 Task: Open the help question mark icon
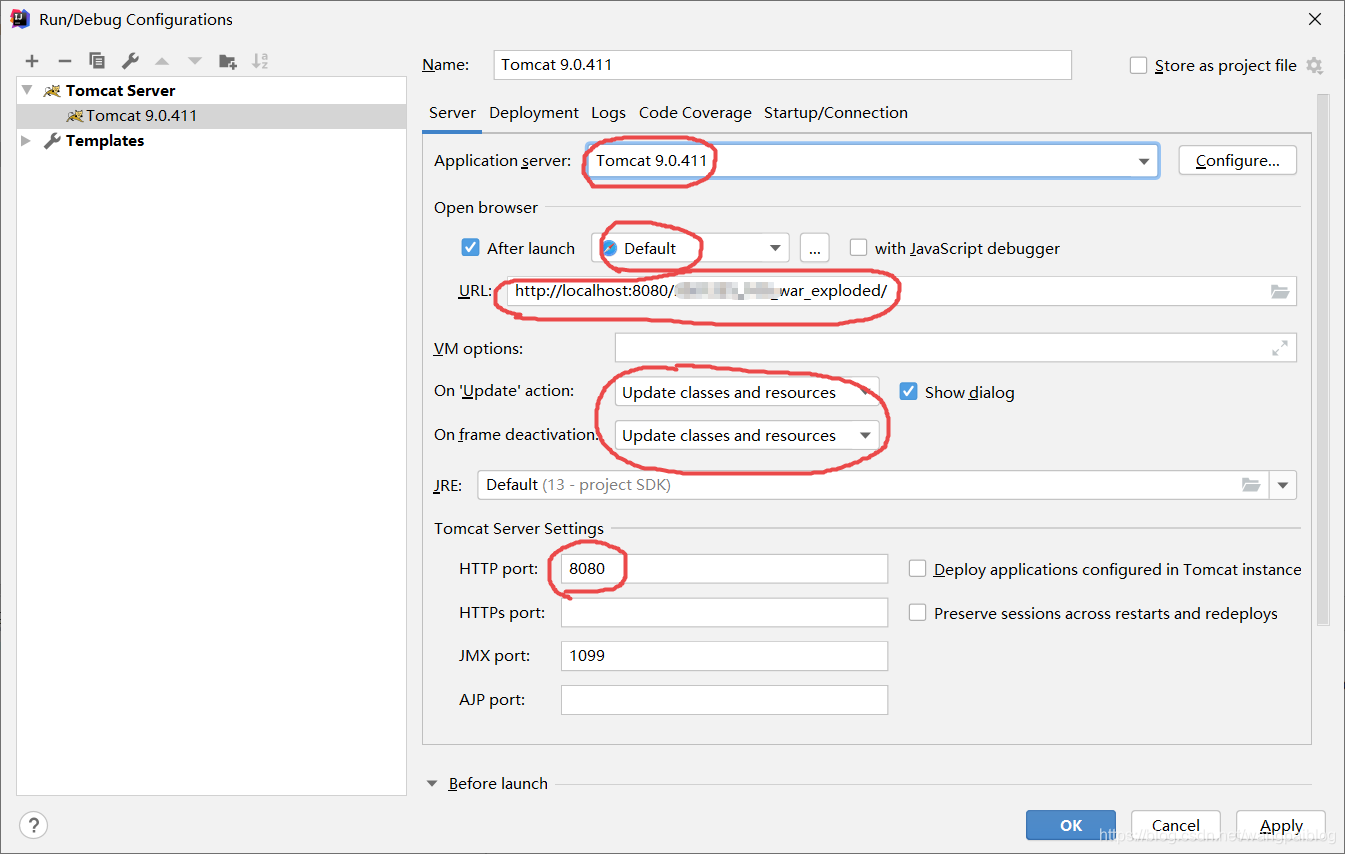coord(33,825)
